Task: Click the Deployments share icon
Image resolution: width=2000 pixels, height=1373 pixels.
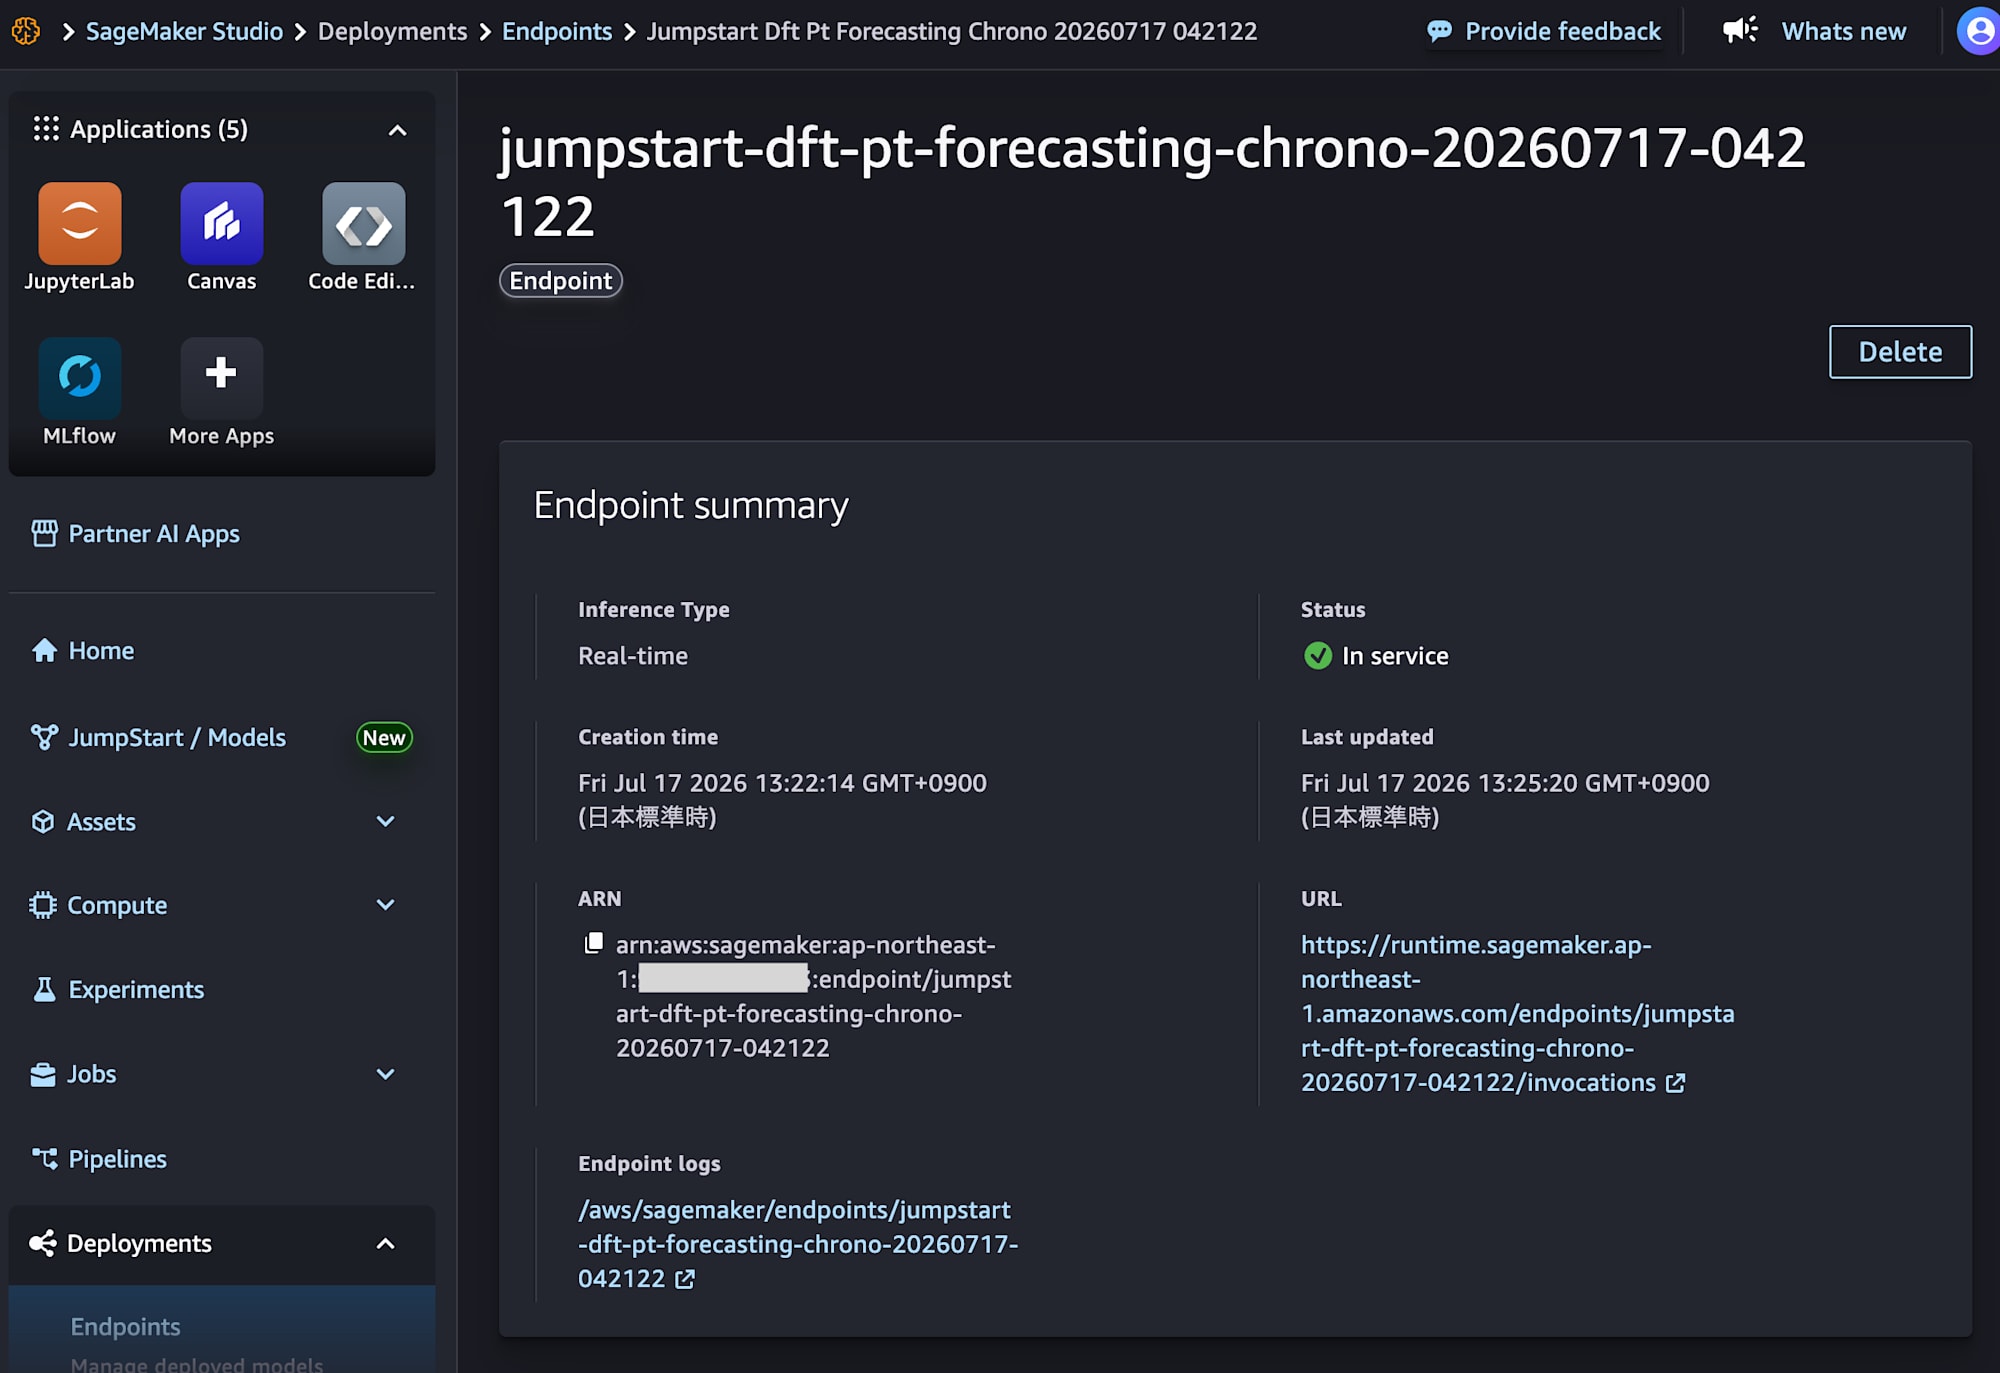Action: (x=43, y=1243)
